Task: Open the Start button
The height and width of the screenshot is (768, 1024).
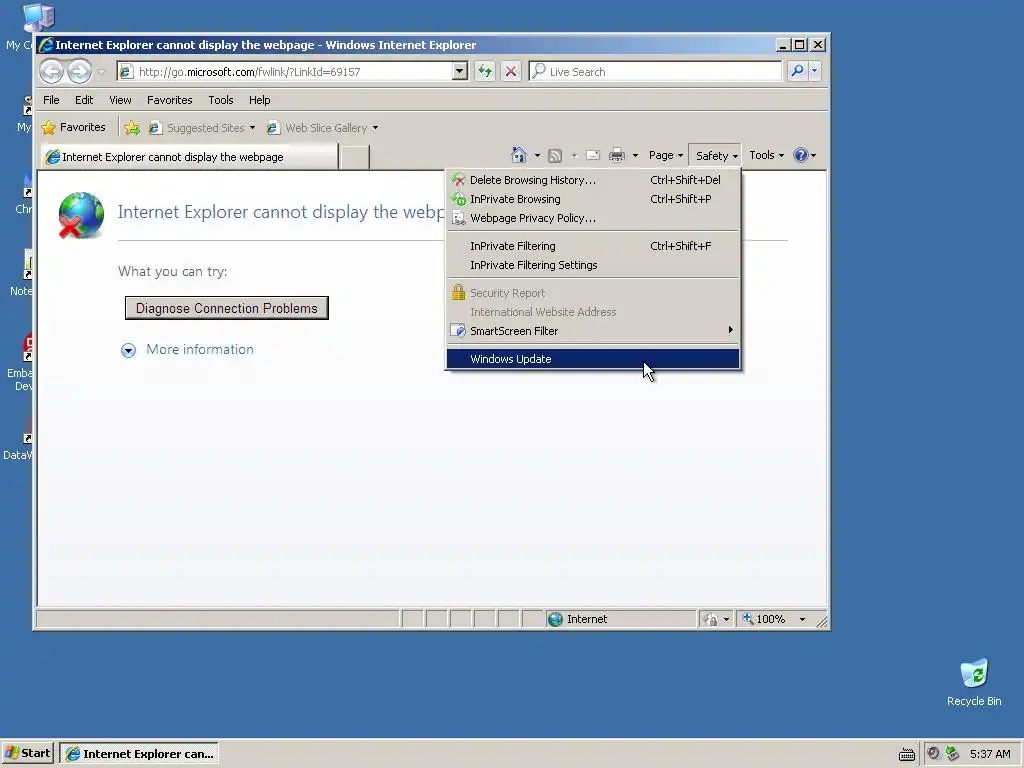Action: (x=27, y=753)
